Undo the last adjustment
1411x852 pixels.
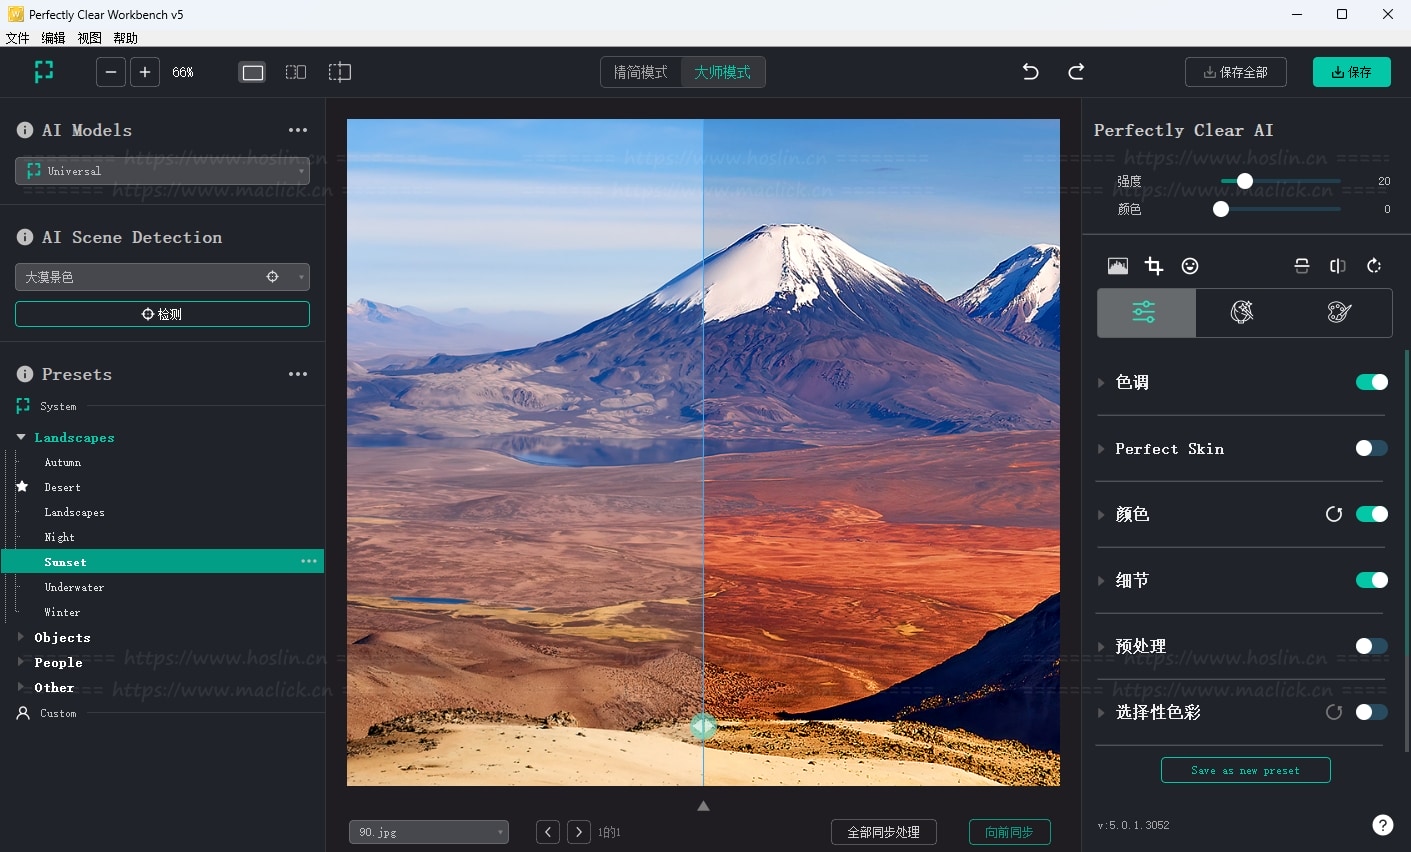point(1031,72)
